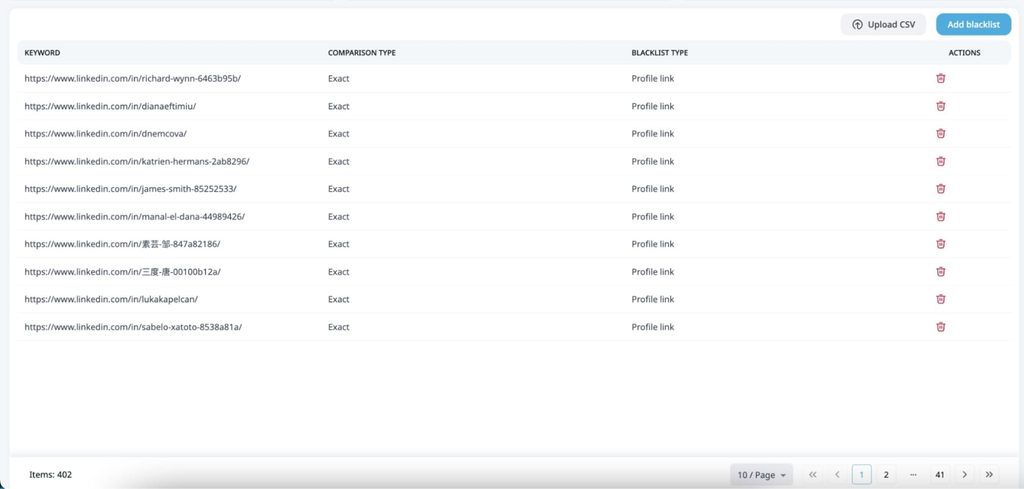Image resolution: width=1024 pixels, height=489 pixels.
Task: Click Exact in the dnemcova row
Action: (338, 133)
